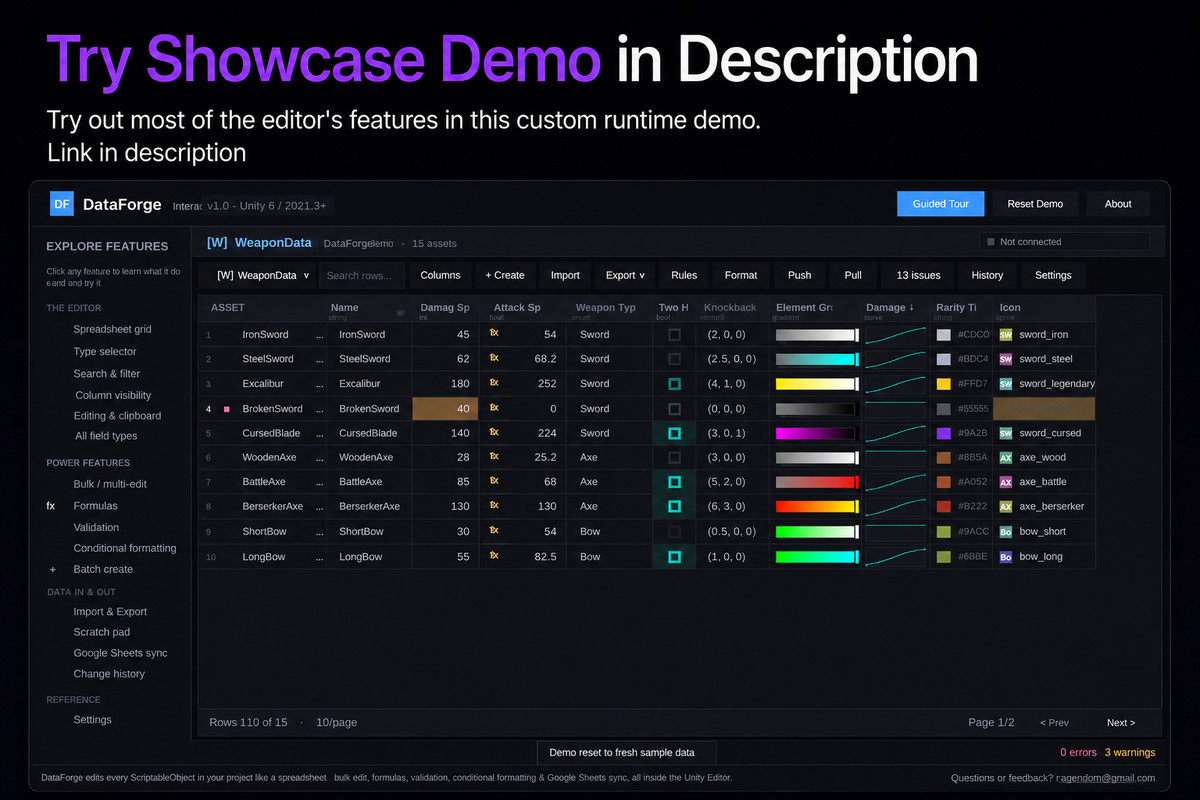The image size is (1200, 800).
Task: Toggle Two H checkbox for WoodenAxe
Action: [674, 458]
